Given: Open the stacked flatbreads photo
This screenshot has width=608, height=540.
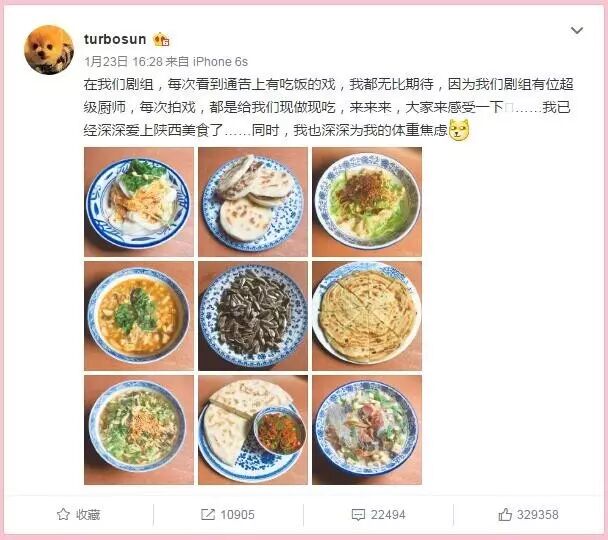Looking at the screenshot, I should pos(253,202).
